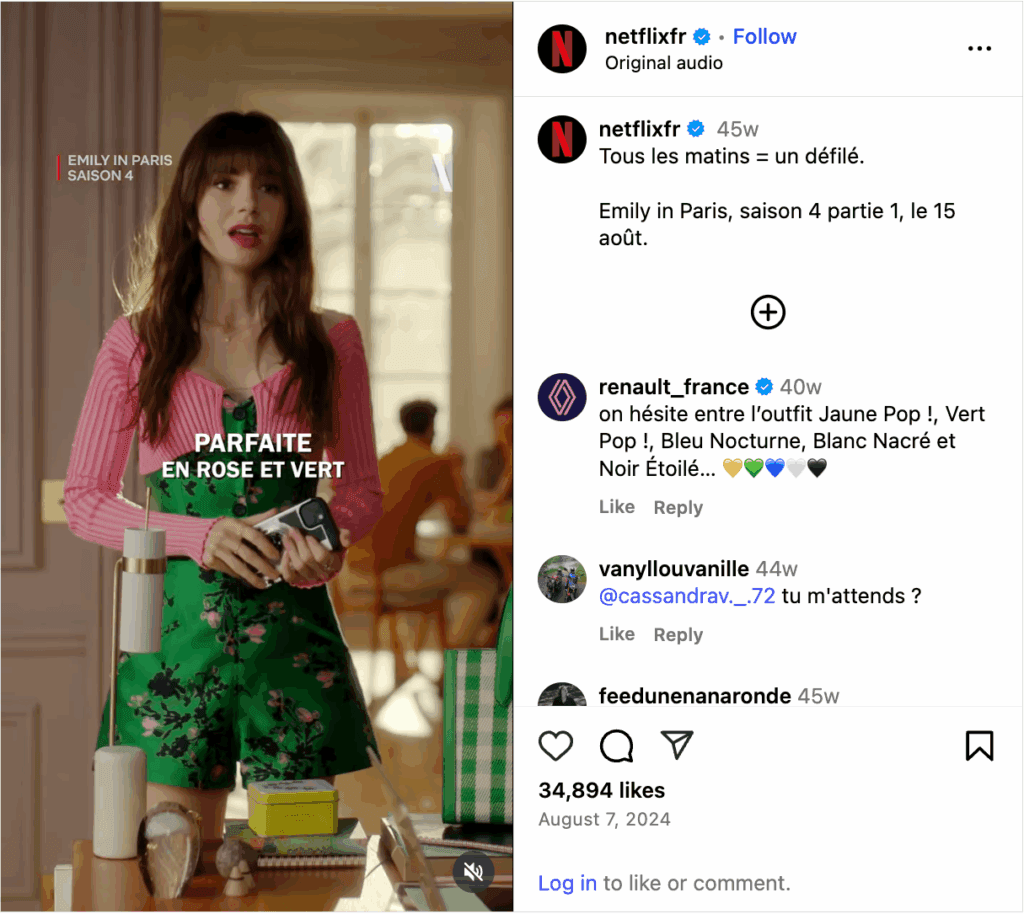Image resolution: width=1024 pixels, height=914 pixels.
Task: Save the post with the bookmark icon
Action: pos(979,746)
